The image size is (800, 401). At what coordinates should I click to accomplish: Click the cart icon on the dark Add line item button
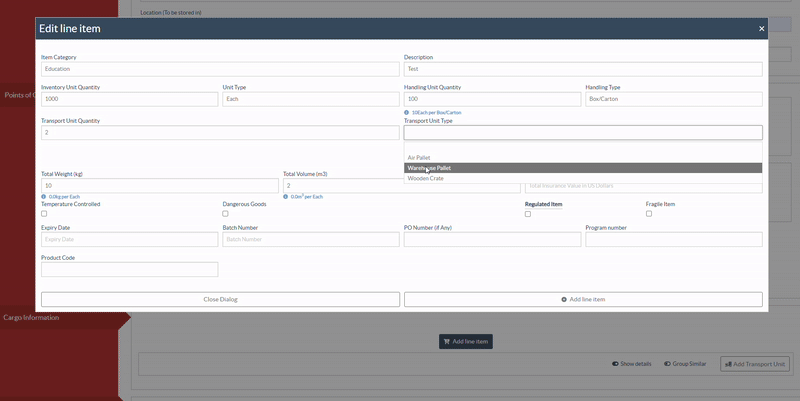(447, 342)
